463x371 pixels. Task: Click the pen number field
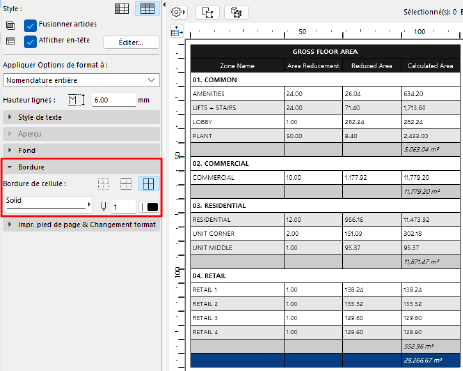(x=123, y=207)
